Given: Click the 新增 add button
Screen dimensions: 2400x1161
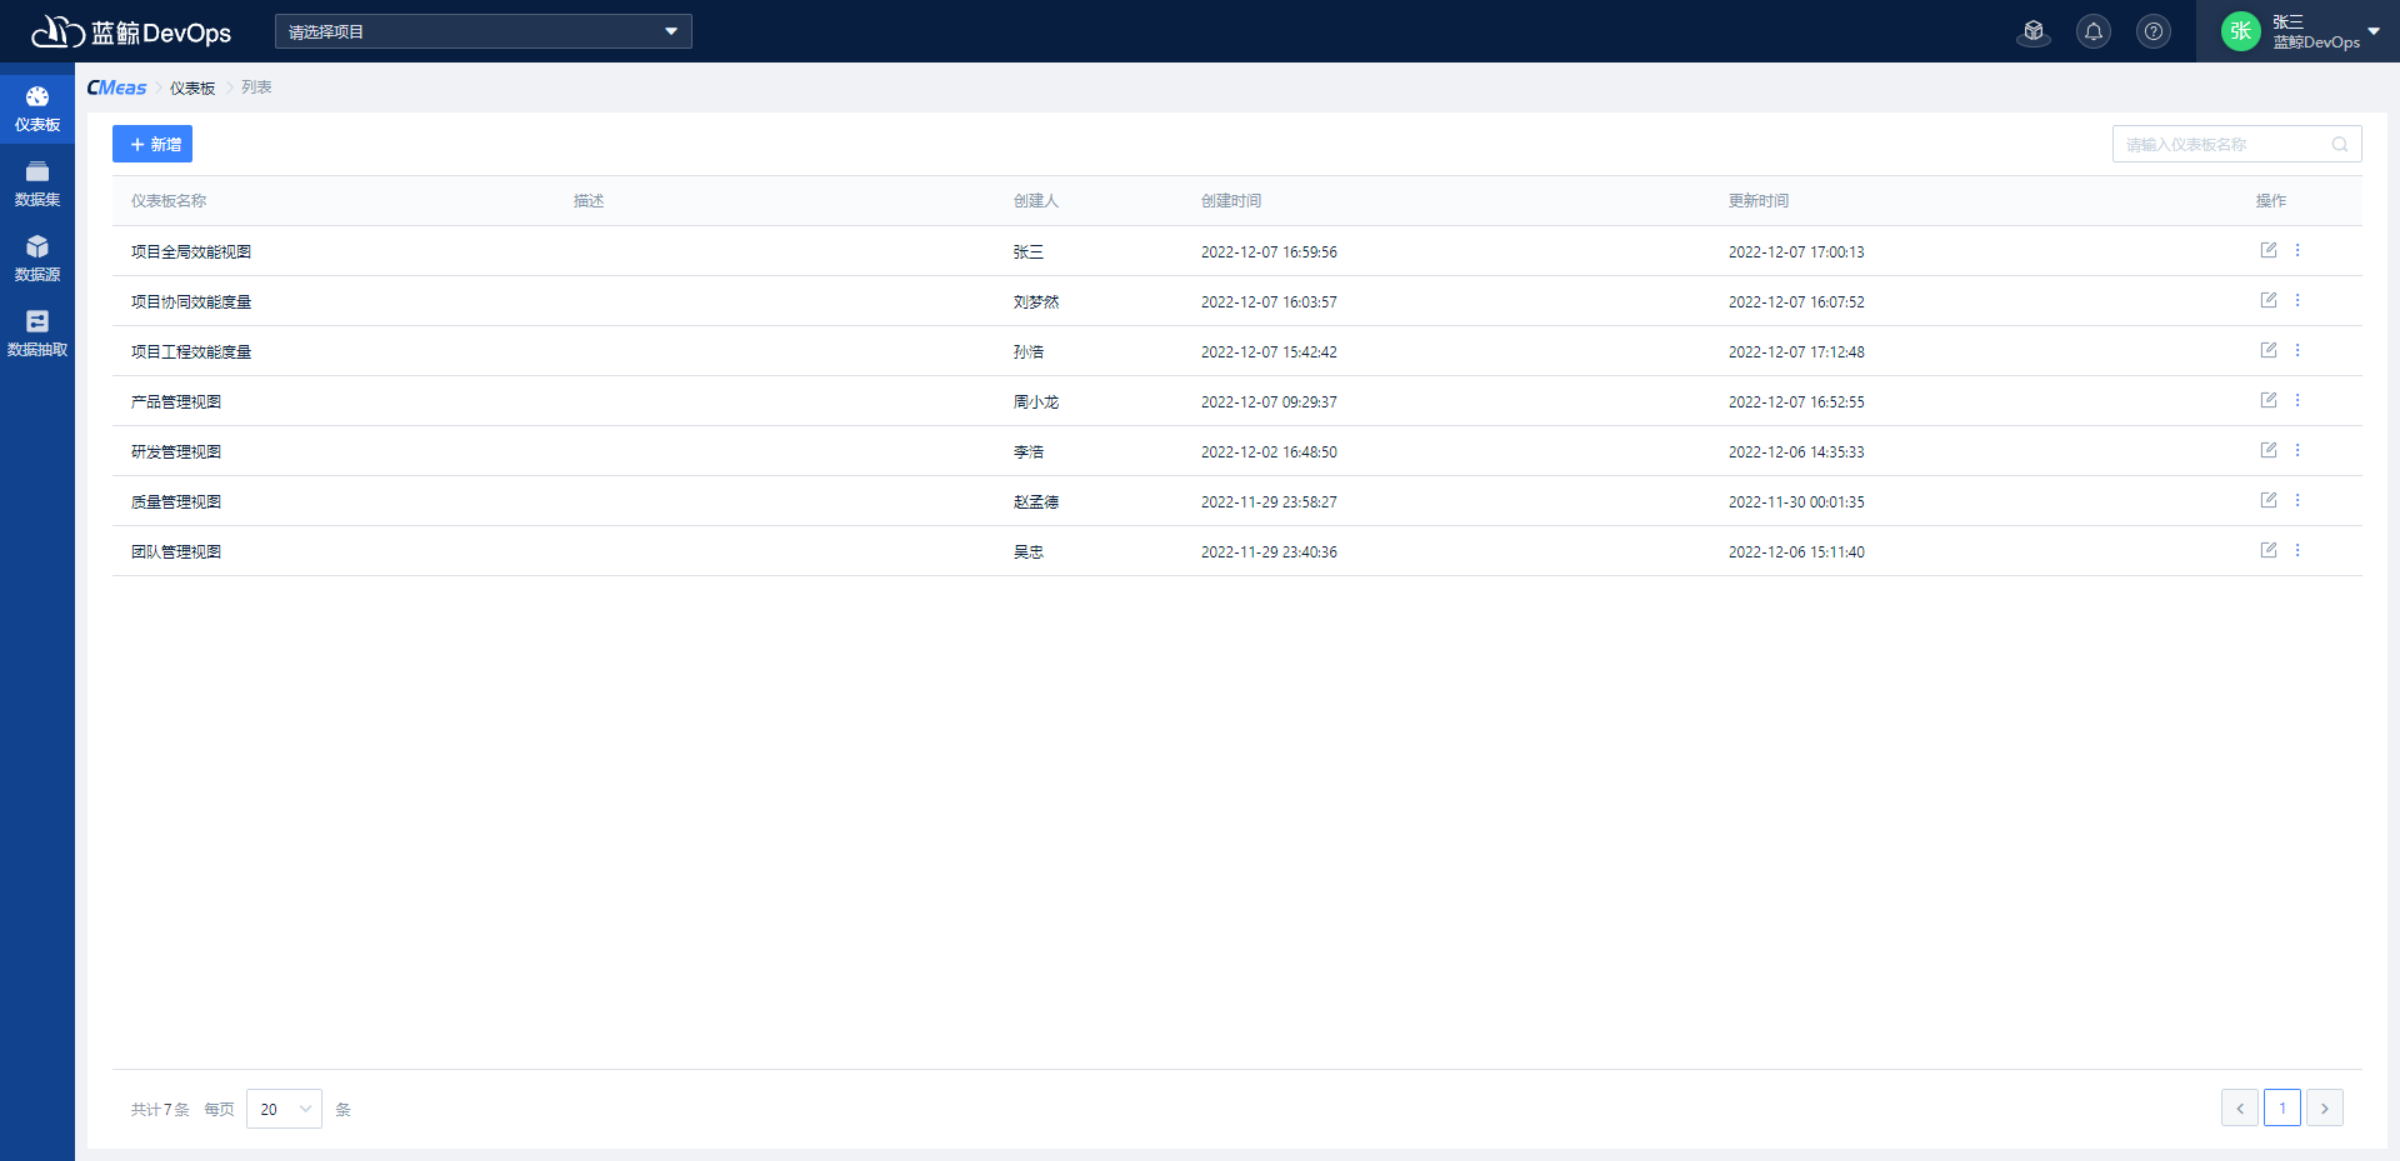Looking at the screenshot, I should (152, 144).
